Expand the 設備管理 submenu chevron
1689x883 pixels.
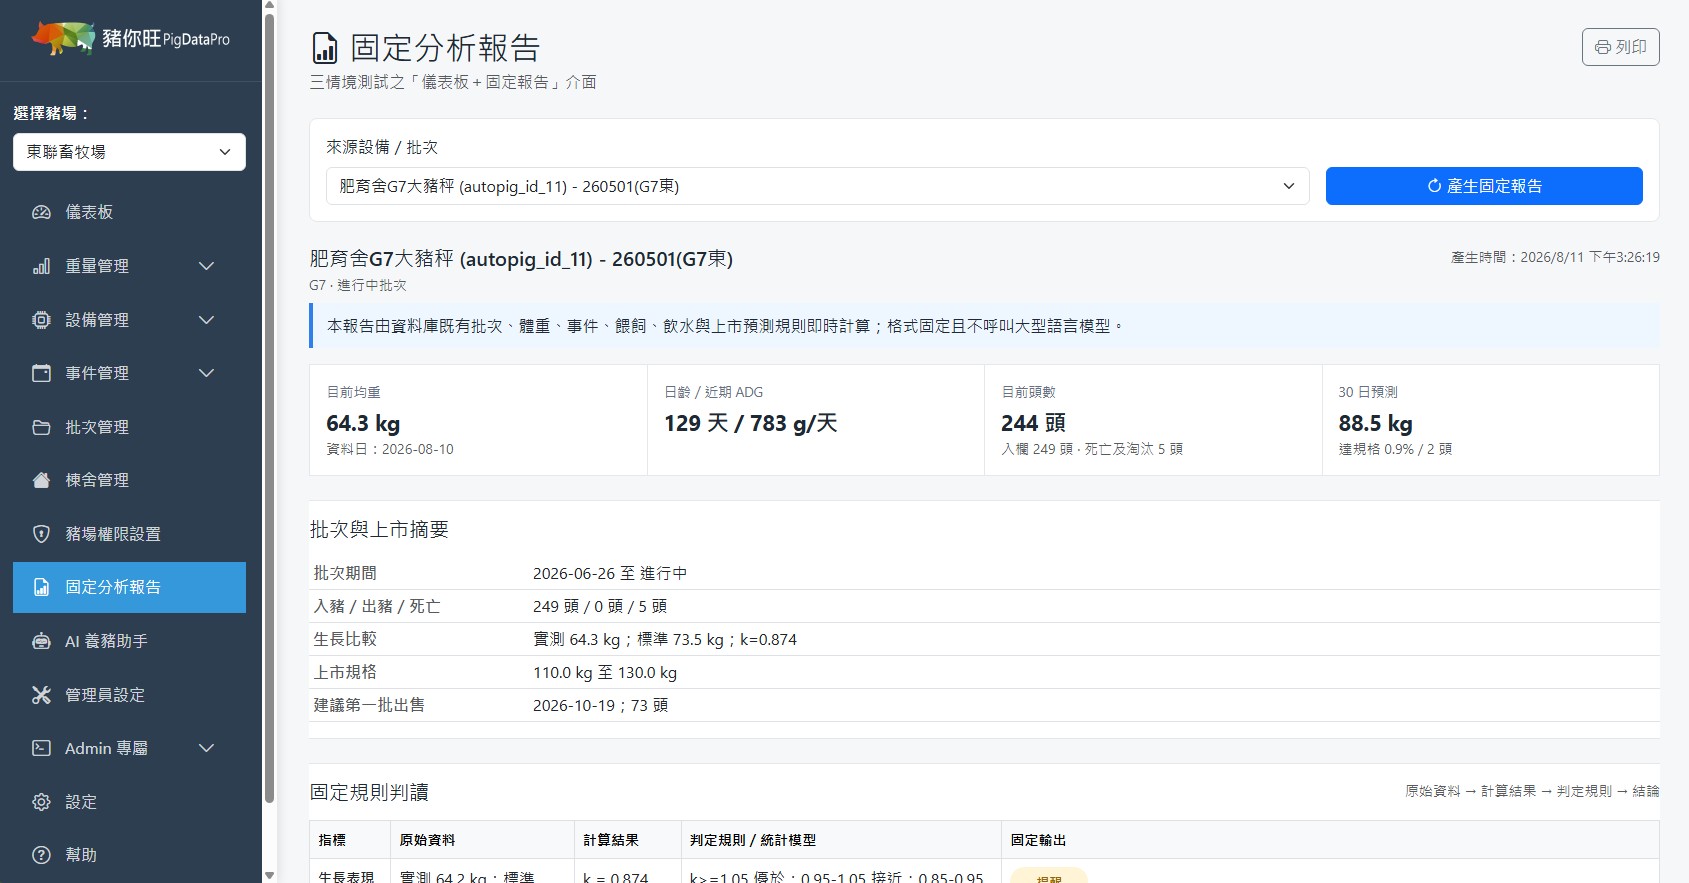click(x=206, y=320)
